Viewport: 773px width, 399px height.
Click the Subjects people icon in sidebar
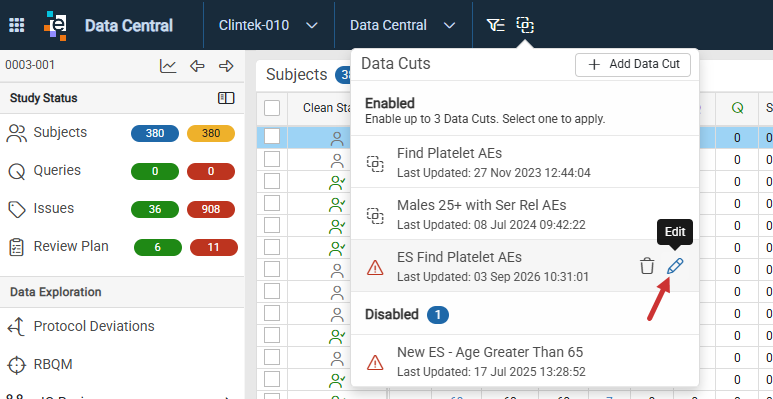pyautogui.click(x=17, y=133)
